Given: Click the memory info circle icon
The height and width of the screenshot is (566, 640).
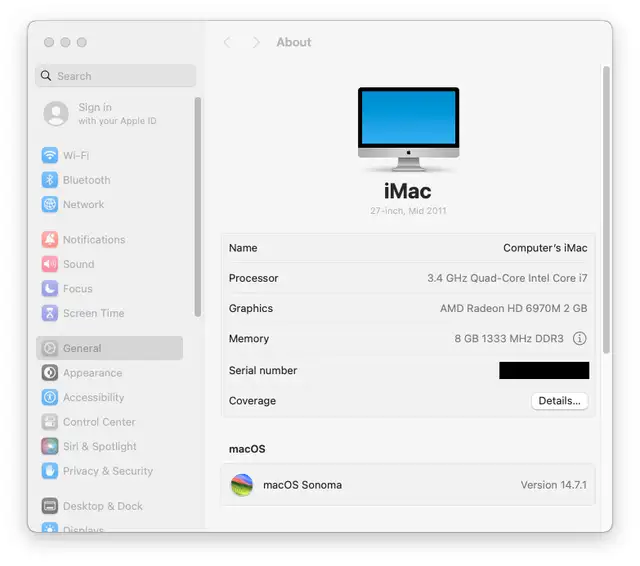Looking at the screenshot, I should (x=580, y=338).
